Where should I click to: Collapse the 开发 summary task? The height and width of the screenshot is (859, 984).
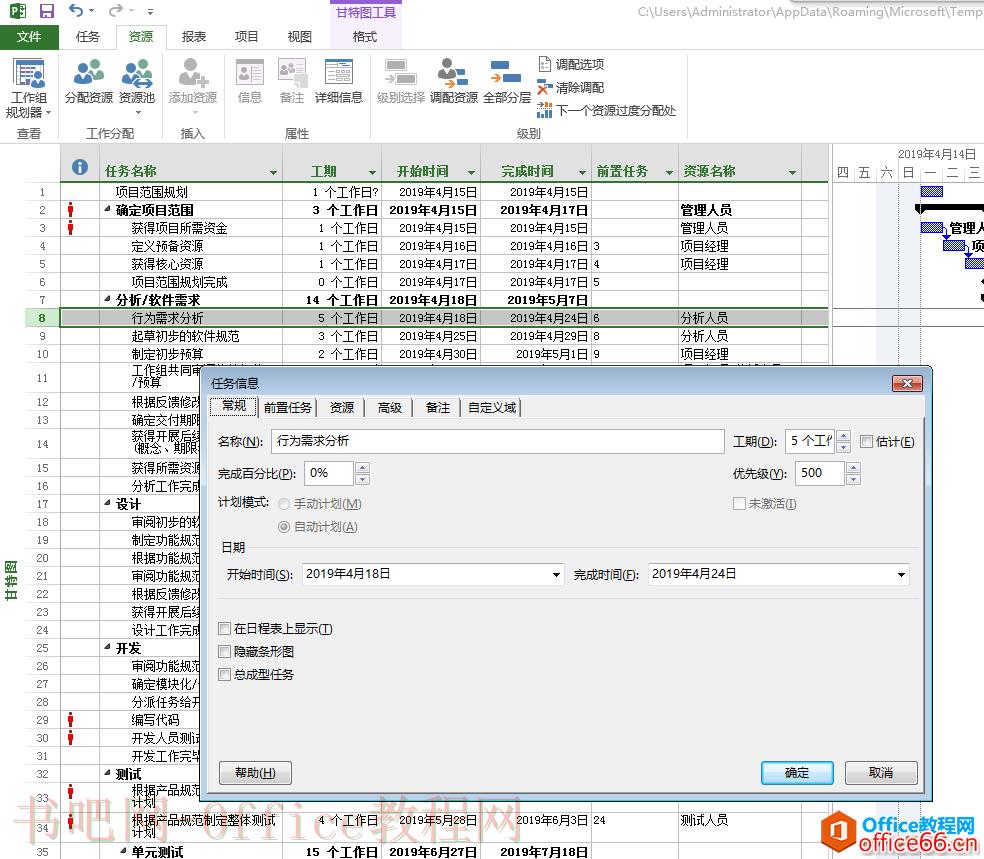[107, 648]
